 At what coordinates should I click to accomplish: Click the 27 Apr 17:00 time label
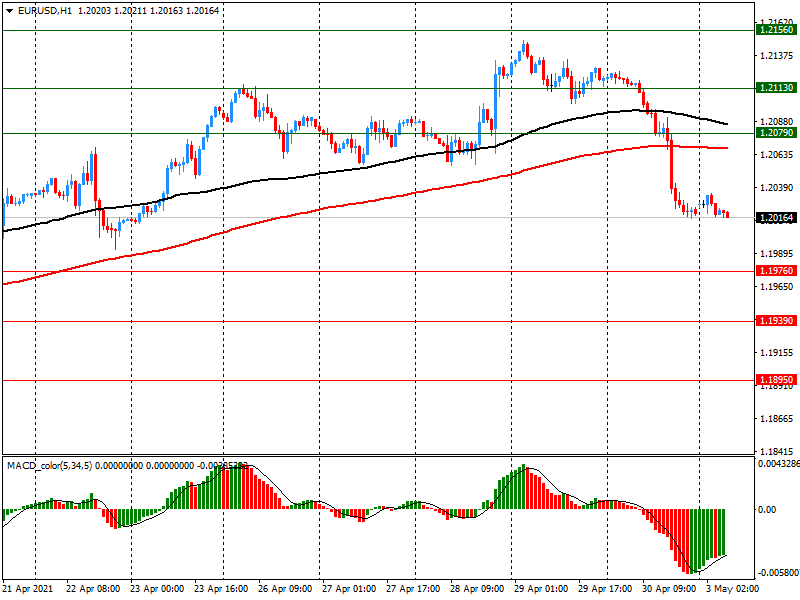tap(413, 589)
